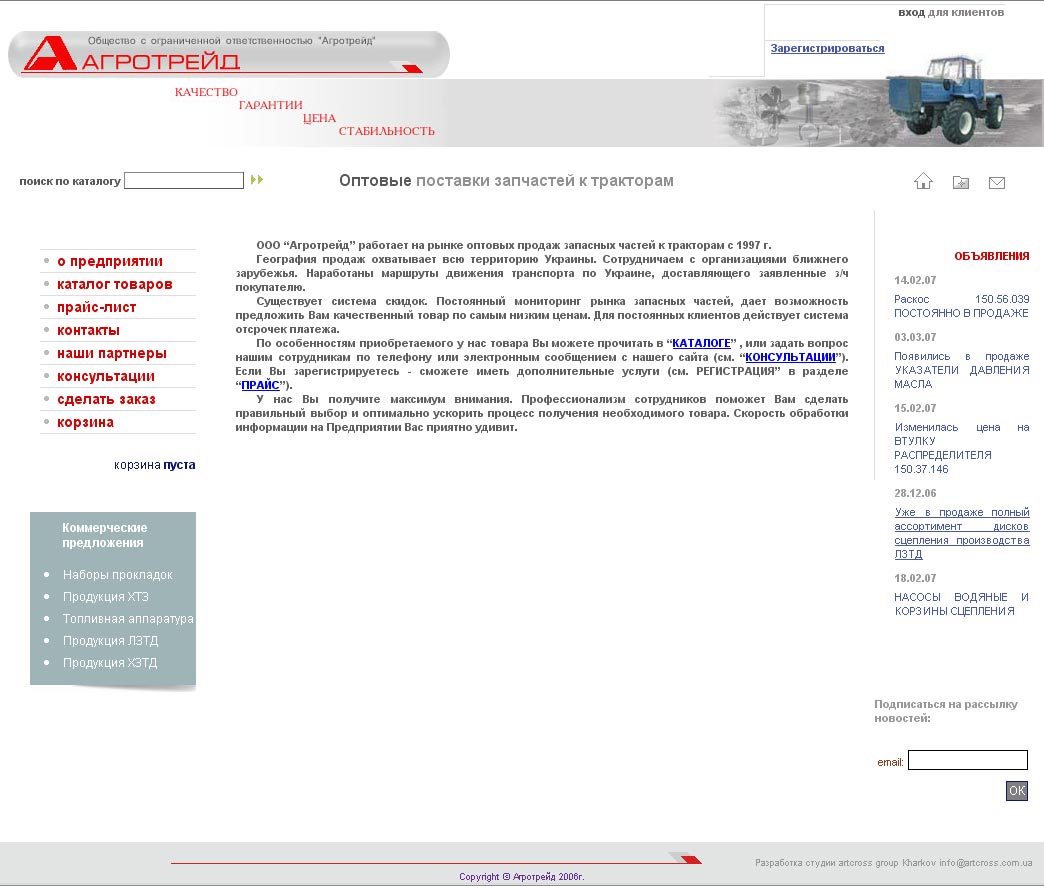Viewport: 1044px width, 886px height.
Task: Follow the 'КОНСУЛЬТАЦИИ' text link
Action: 790,357
